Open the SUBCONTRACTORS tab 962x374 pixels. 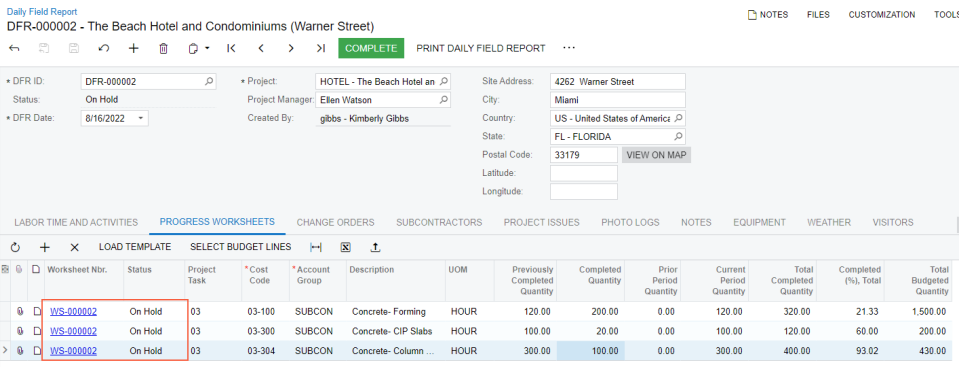pyautogui.click(x=439, y=223)
